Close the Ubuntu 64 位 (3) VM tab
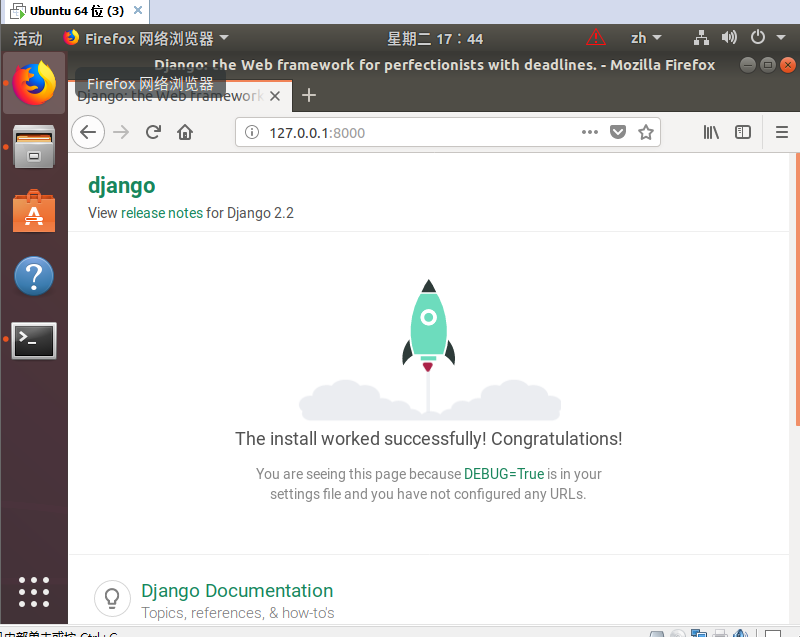Viewport: 800px width, 637px height. coord(138,10)
